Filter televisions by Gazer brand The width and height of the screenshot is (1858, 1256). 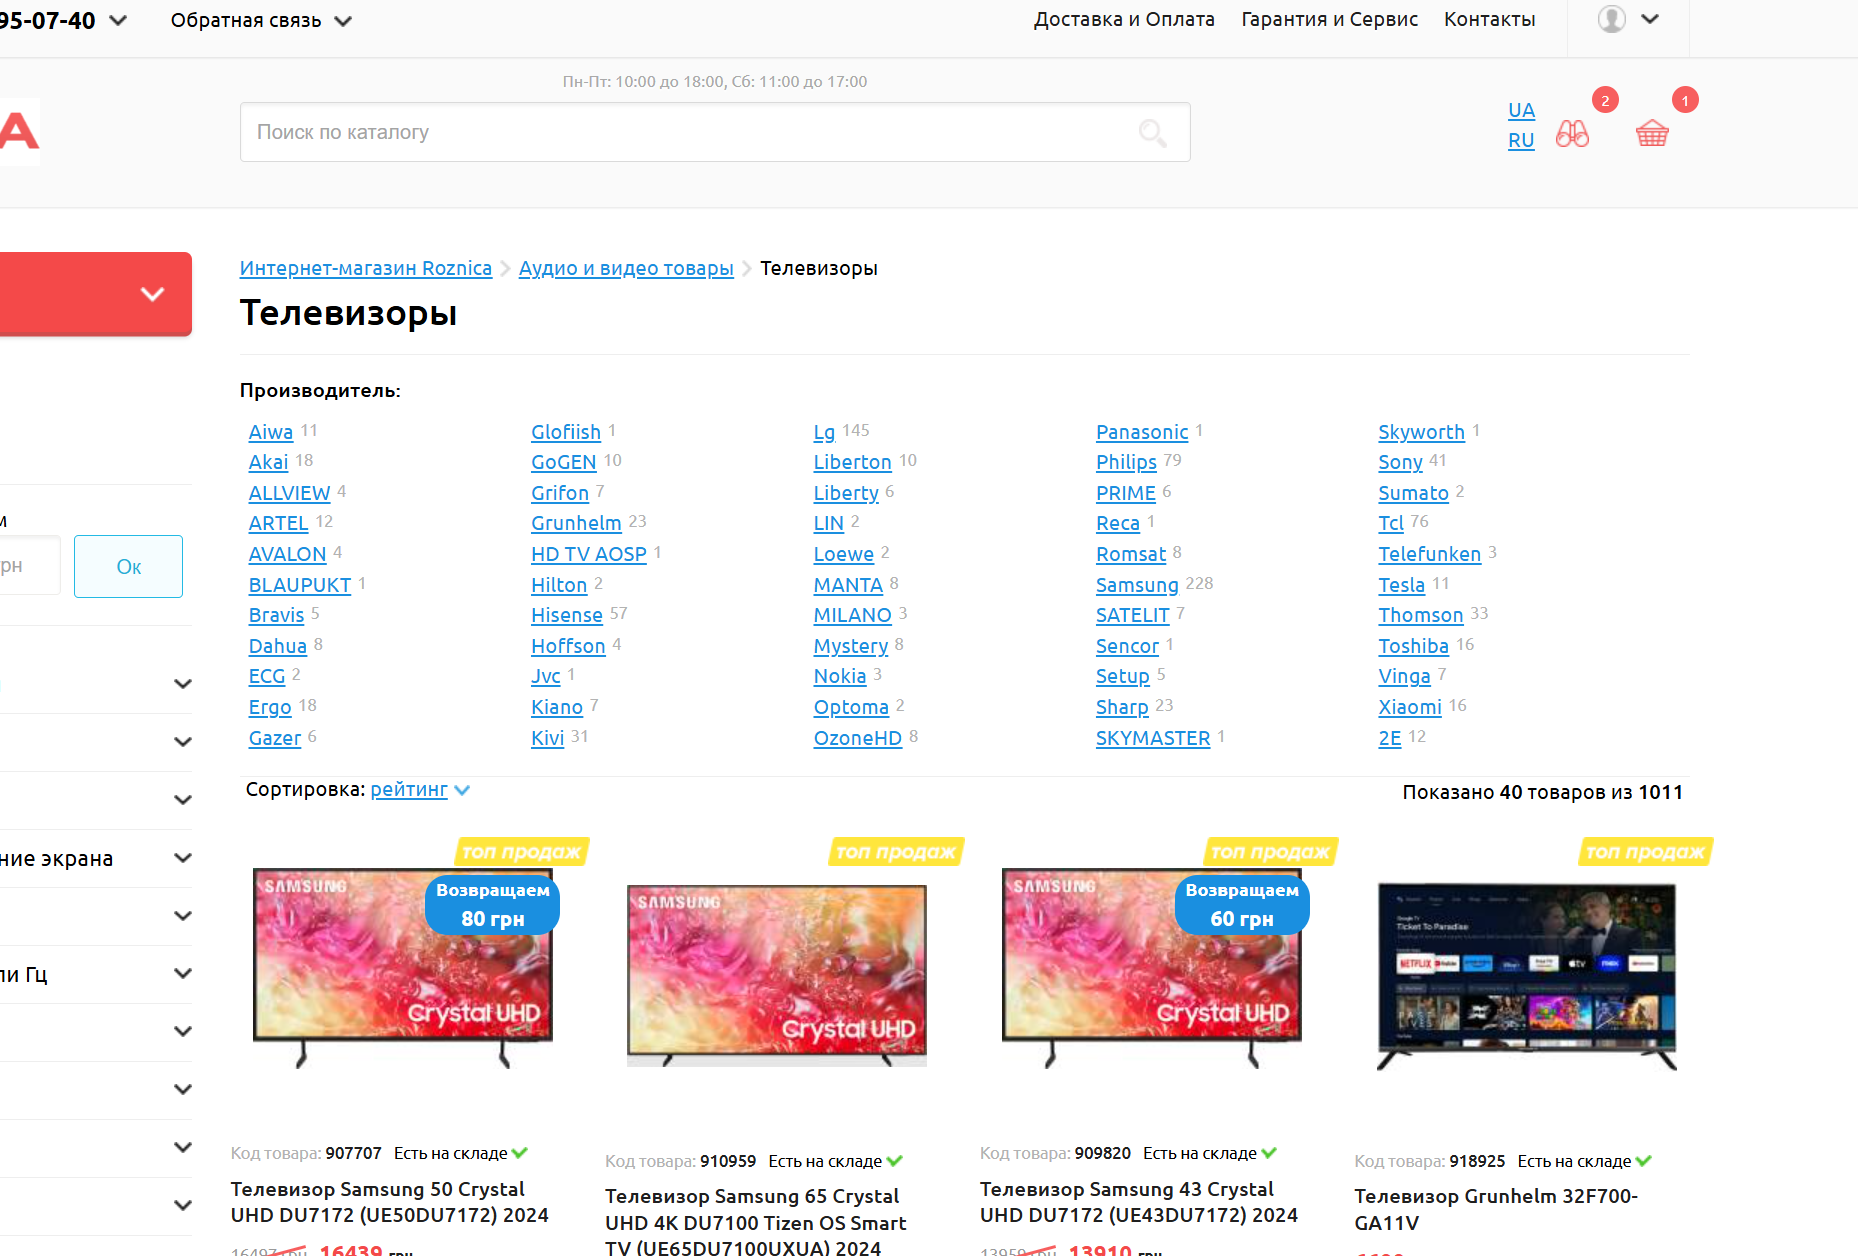[x=275, y=738]
